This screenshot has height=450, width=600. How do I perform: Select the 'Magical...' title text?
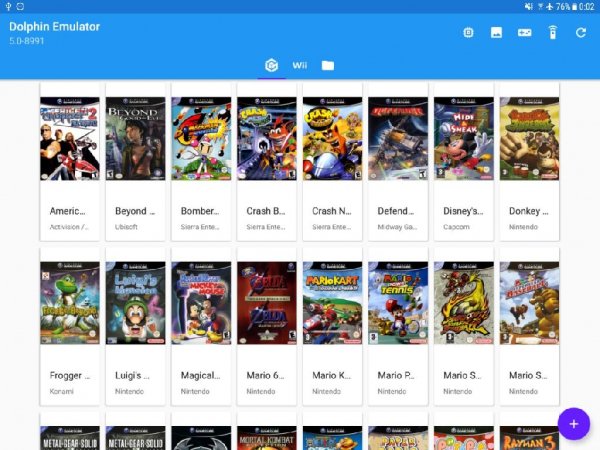[x=201, y=375]
